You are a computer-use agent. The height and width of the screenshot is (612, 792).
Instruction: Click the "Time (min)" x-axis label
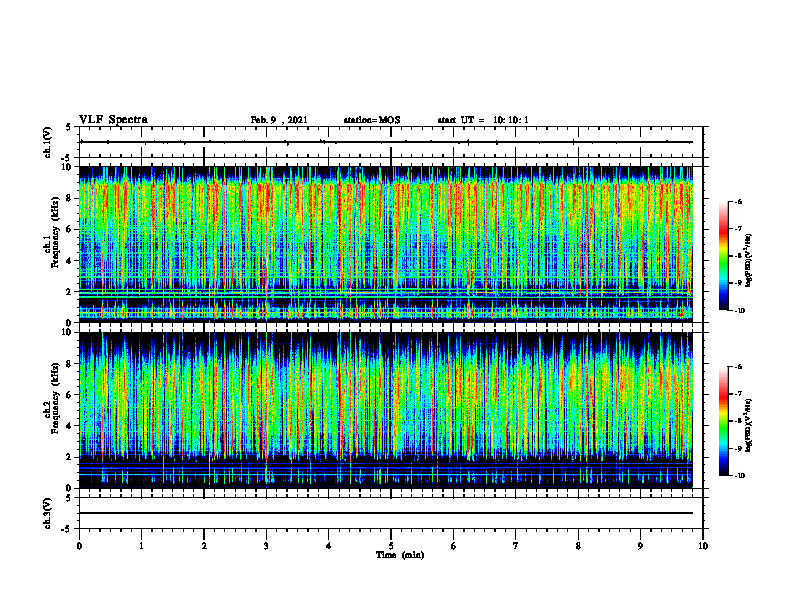tap(400, 555)
